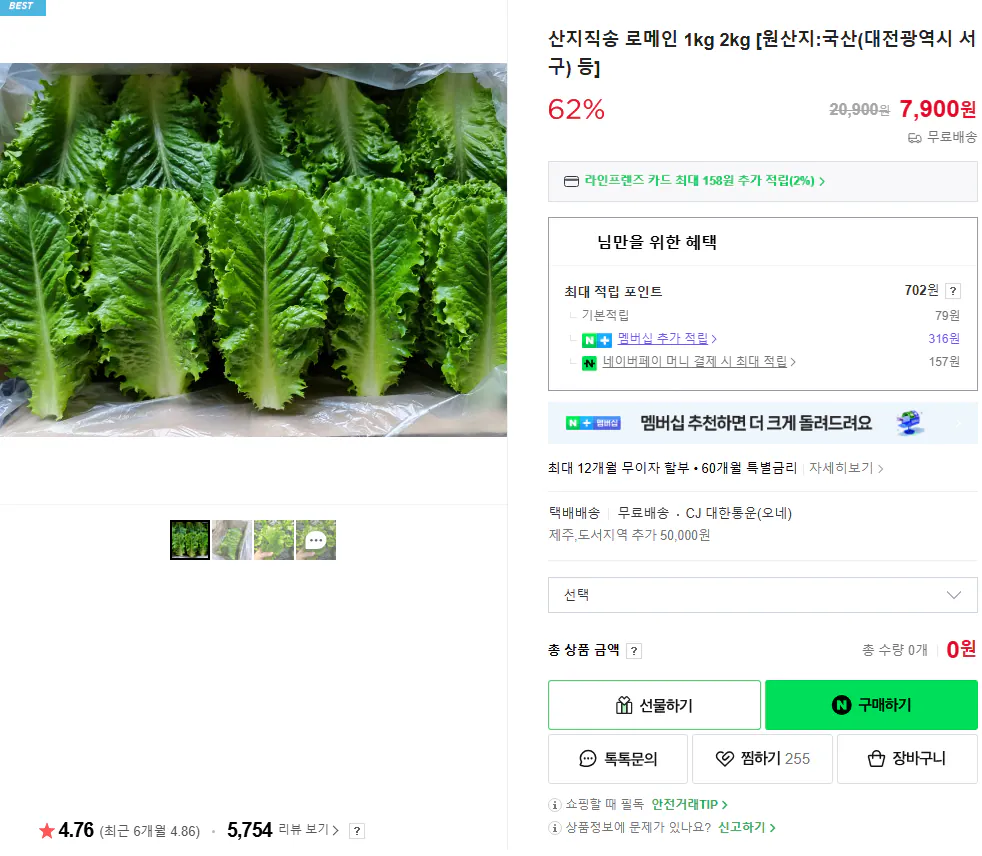Click the shopping cart icon on 장바구니
The image size is (982, 856).
tap(876, 758)
